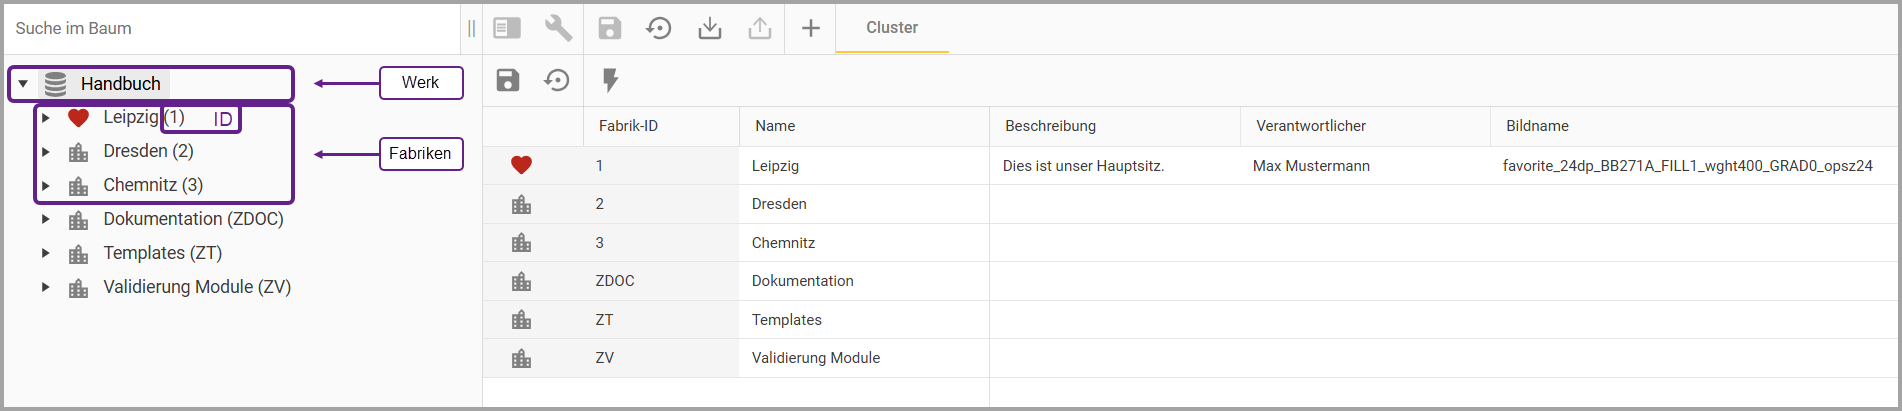Click the panel splitter handle beside search
This screenshot has height=411, width=1902.
pyautogui.click(x=471, y=28)
